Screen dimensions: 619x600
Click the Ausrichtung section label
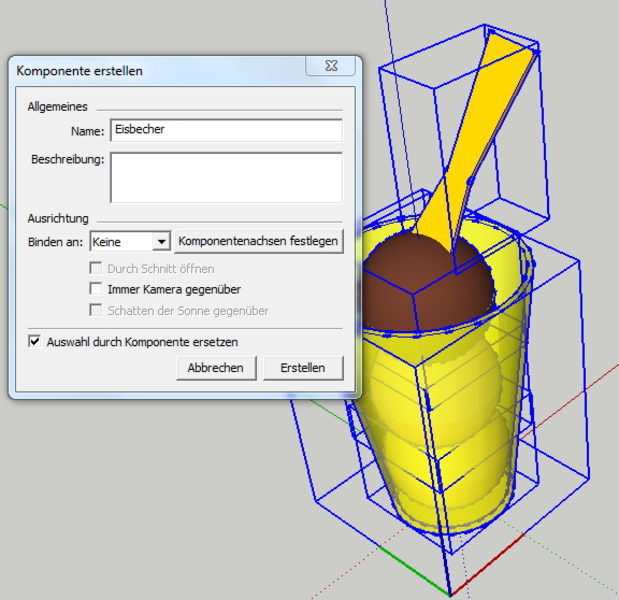click(x=58, y=218)
